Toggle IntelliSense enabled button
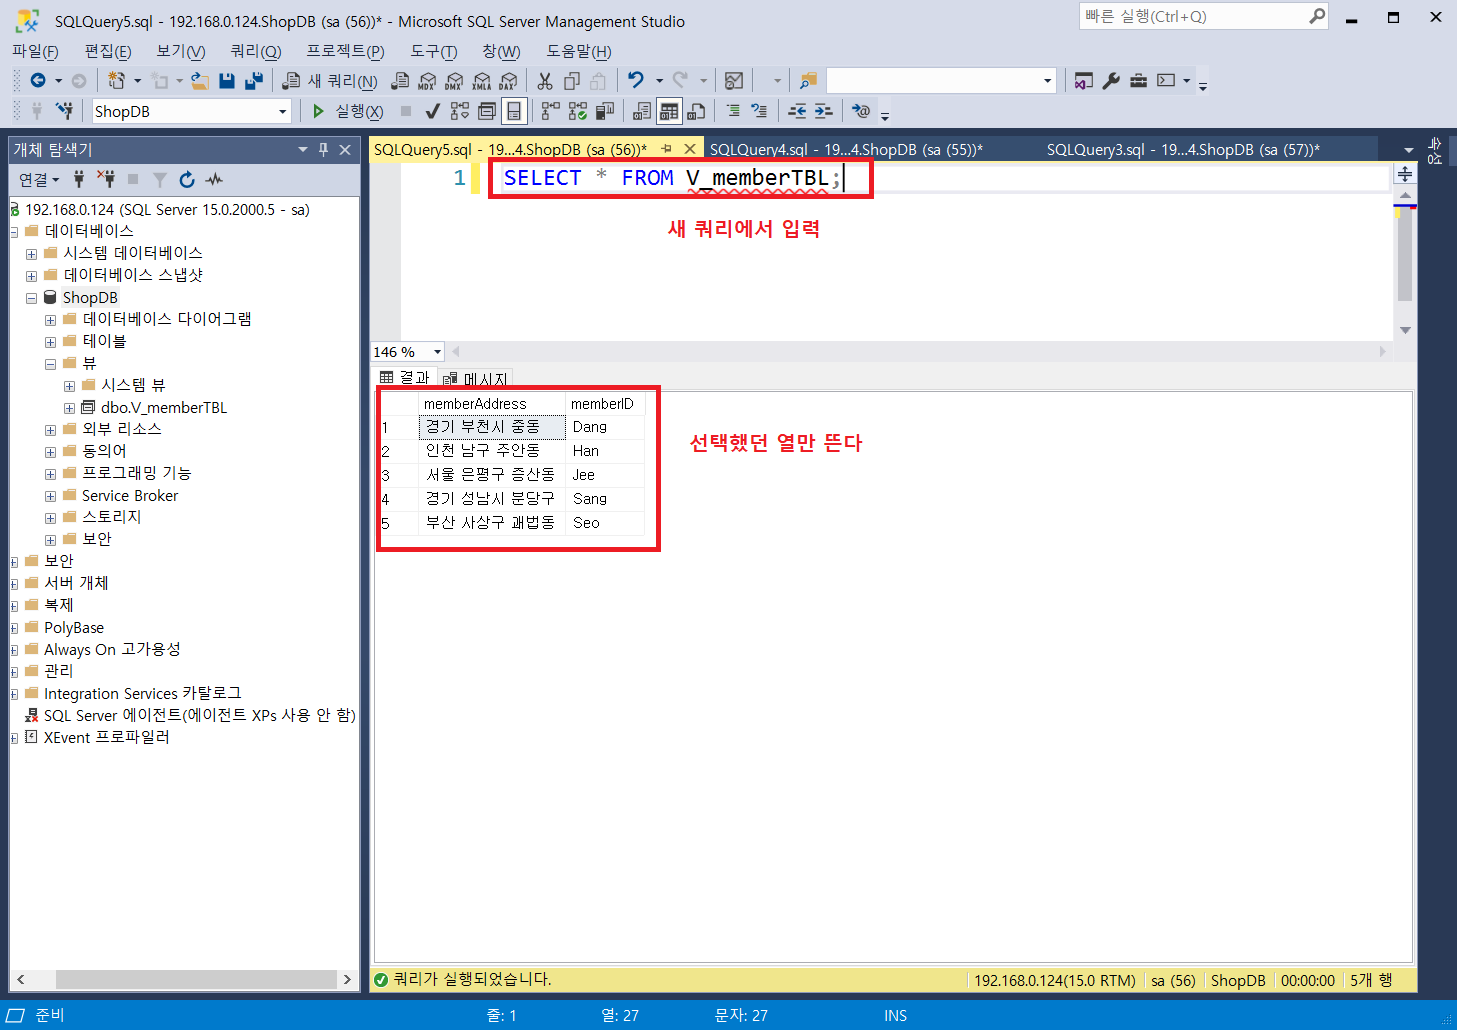Image resolution: width=1457 pixels, height=1030 pixels. [x=513, y=111]
